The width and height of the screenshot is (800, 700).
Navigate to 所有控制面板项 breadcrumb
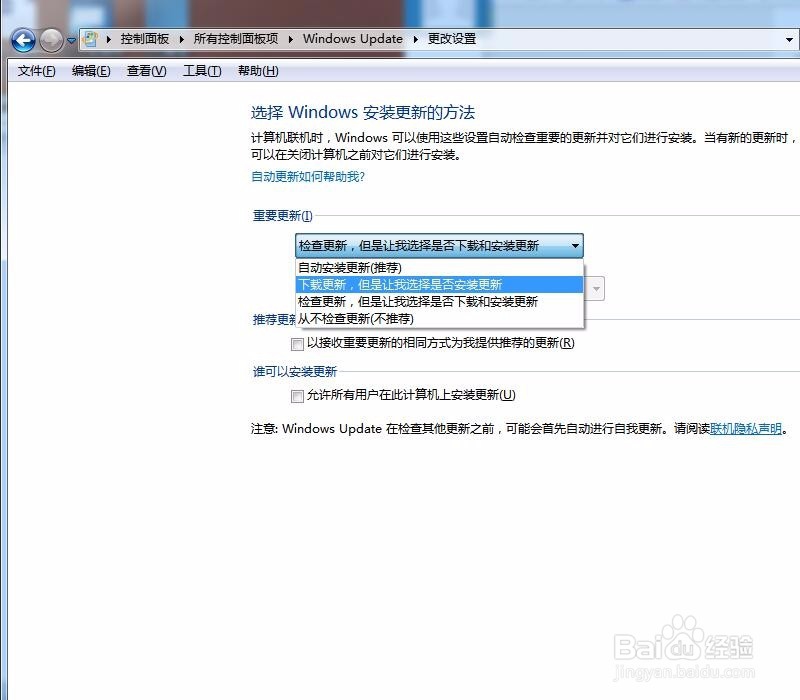236,38
